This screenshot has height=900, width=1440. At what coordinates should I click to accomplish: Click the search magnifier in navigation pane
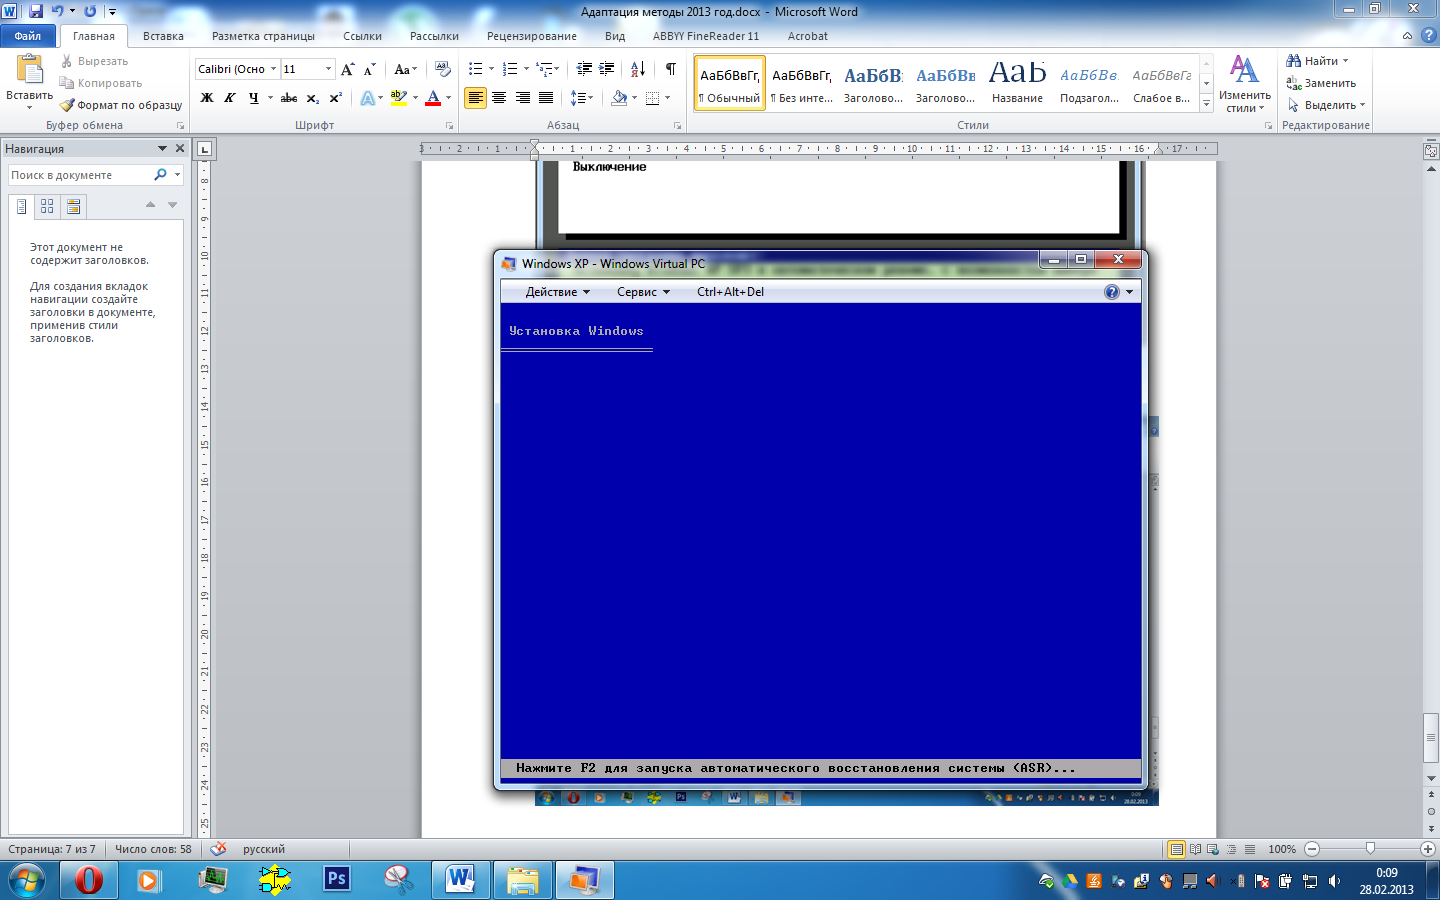[160, 175]
